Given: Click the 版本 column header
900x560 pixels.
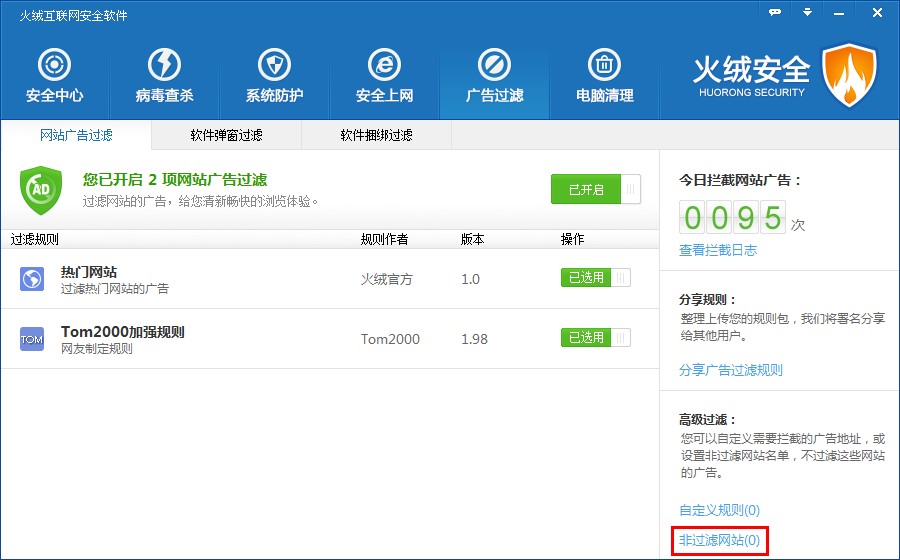Looking at the screenshot, I should click(x=472, y=239).
